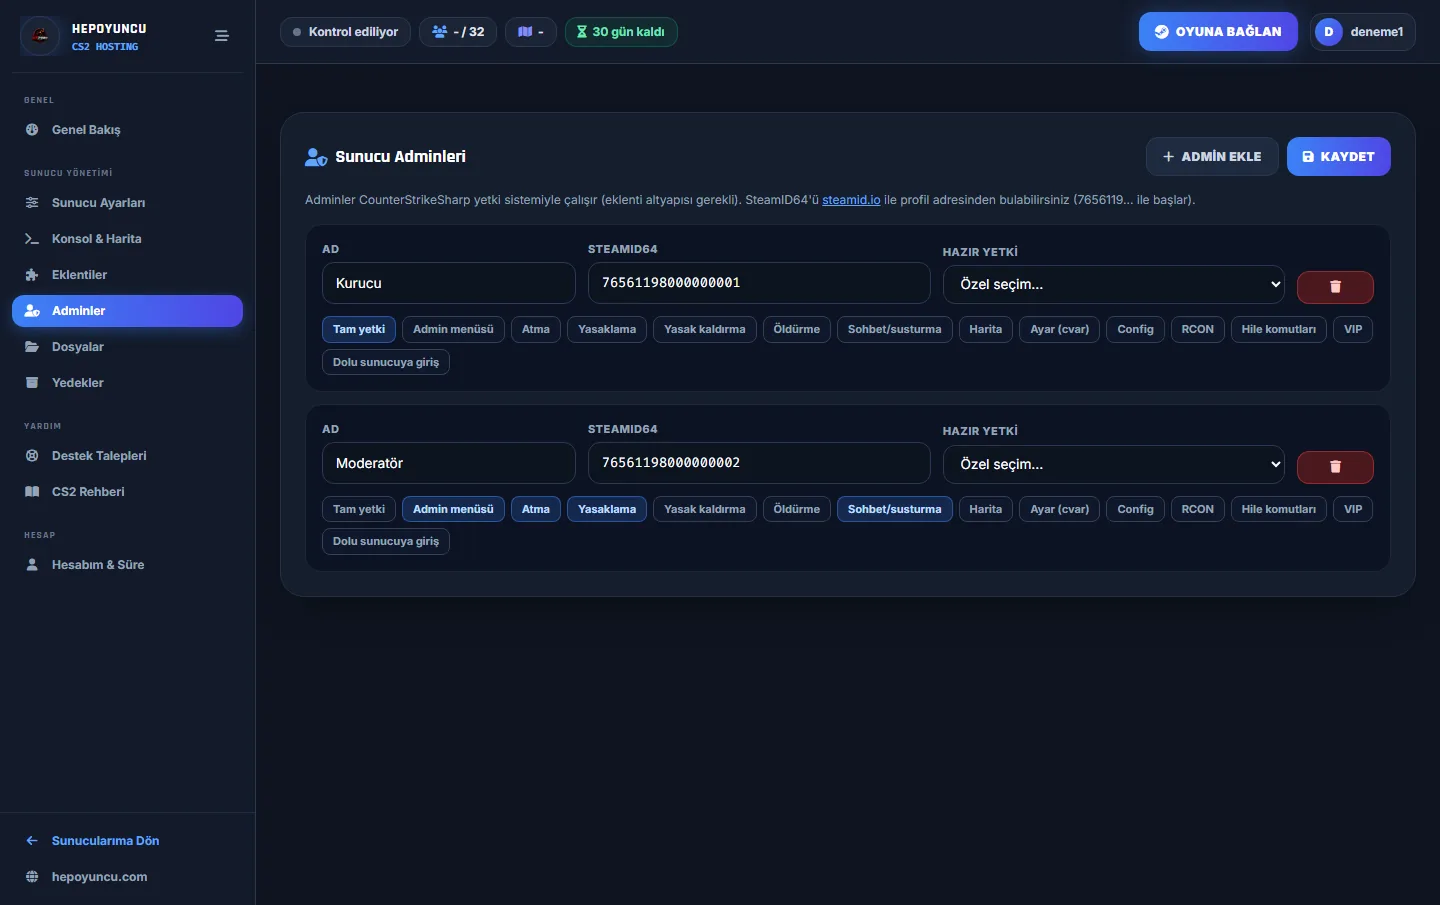Click the map indicator chip
The width and height of the screenshot is (1440, 905).
531,32
